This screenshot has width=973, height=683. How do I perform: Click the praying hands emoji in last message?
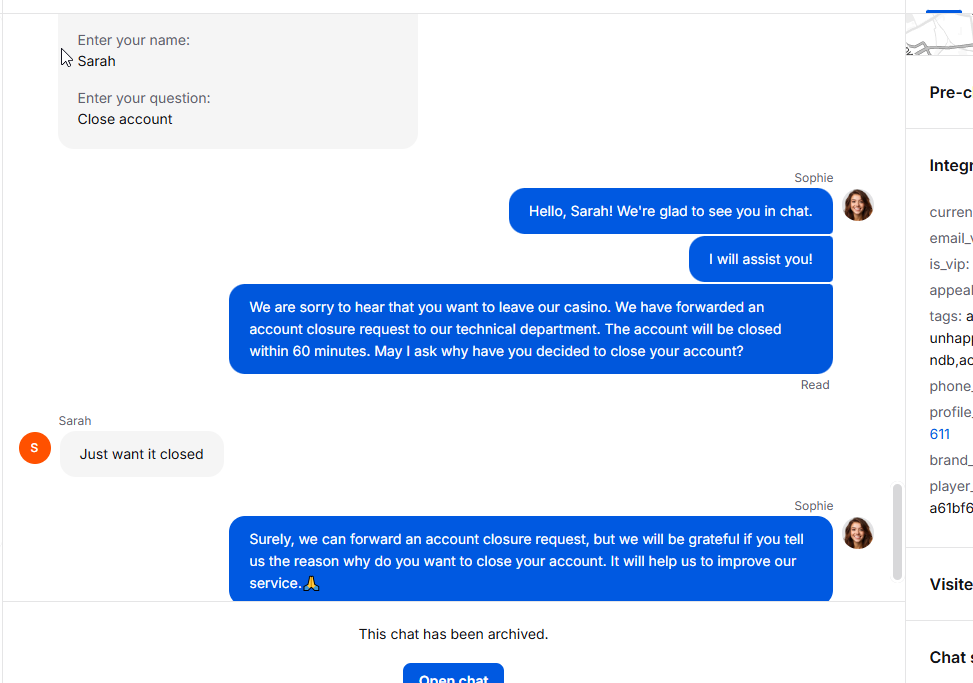(311, 583)
